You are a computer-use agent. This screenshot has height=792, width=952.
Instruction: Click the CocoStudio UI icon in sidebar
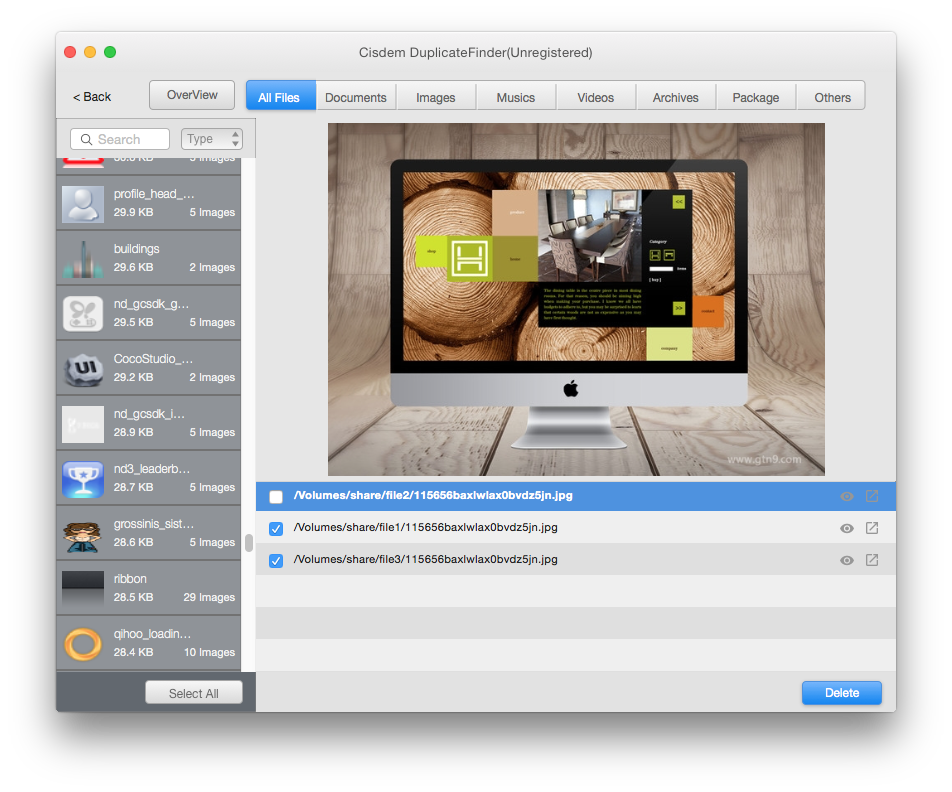point(82,368)
